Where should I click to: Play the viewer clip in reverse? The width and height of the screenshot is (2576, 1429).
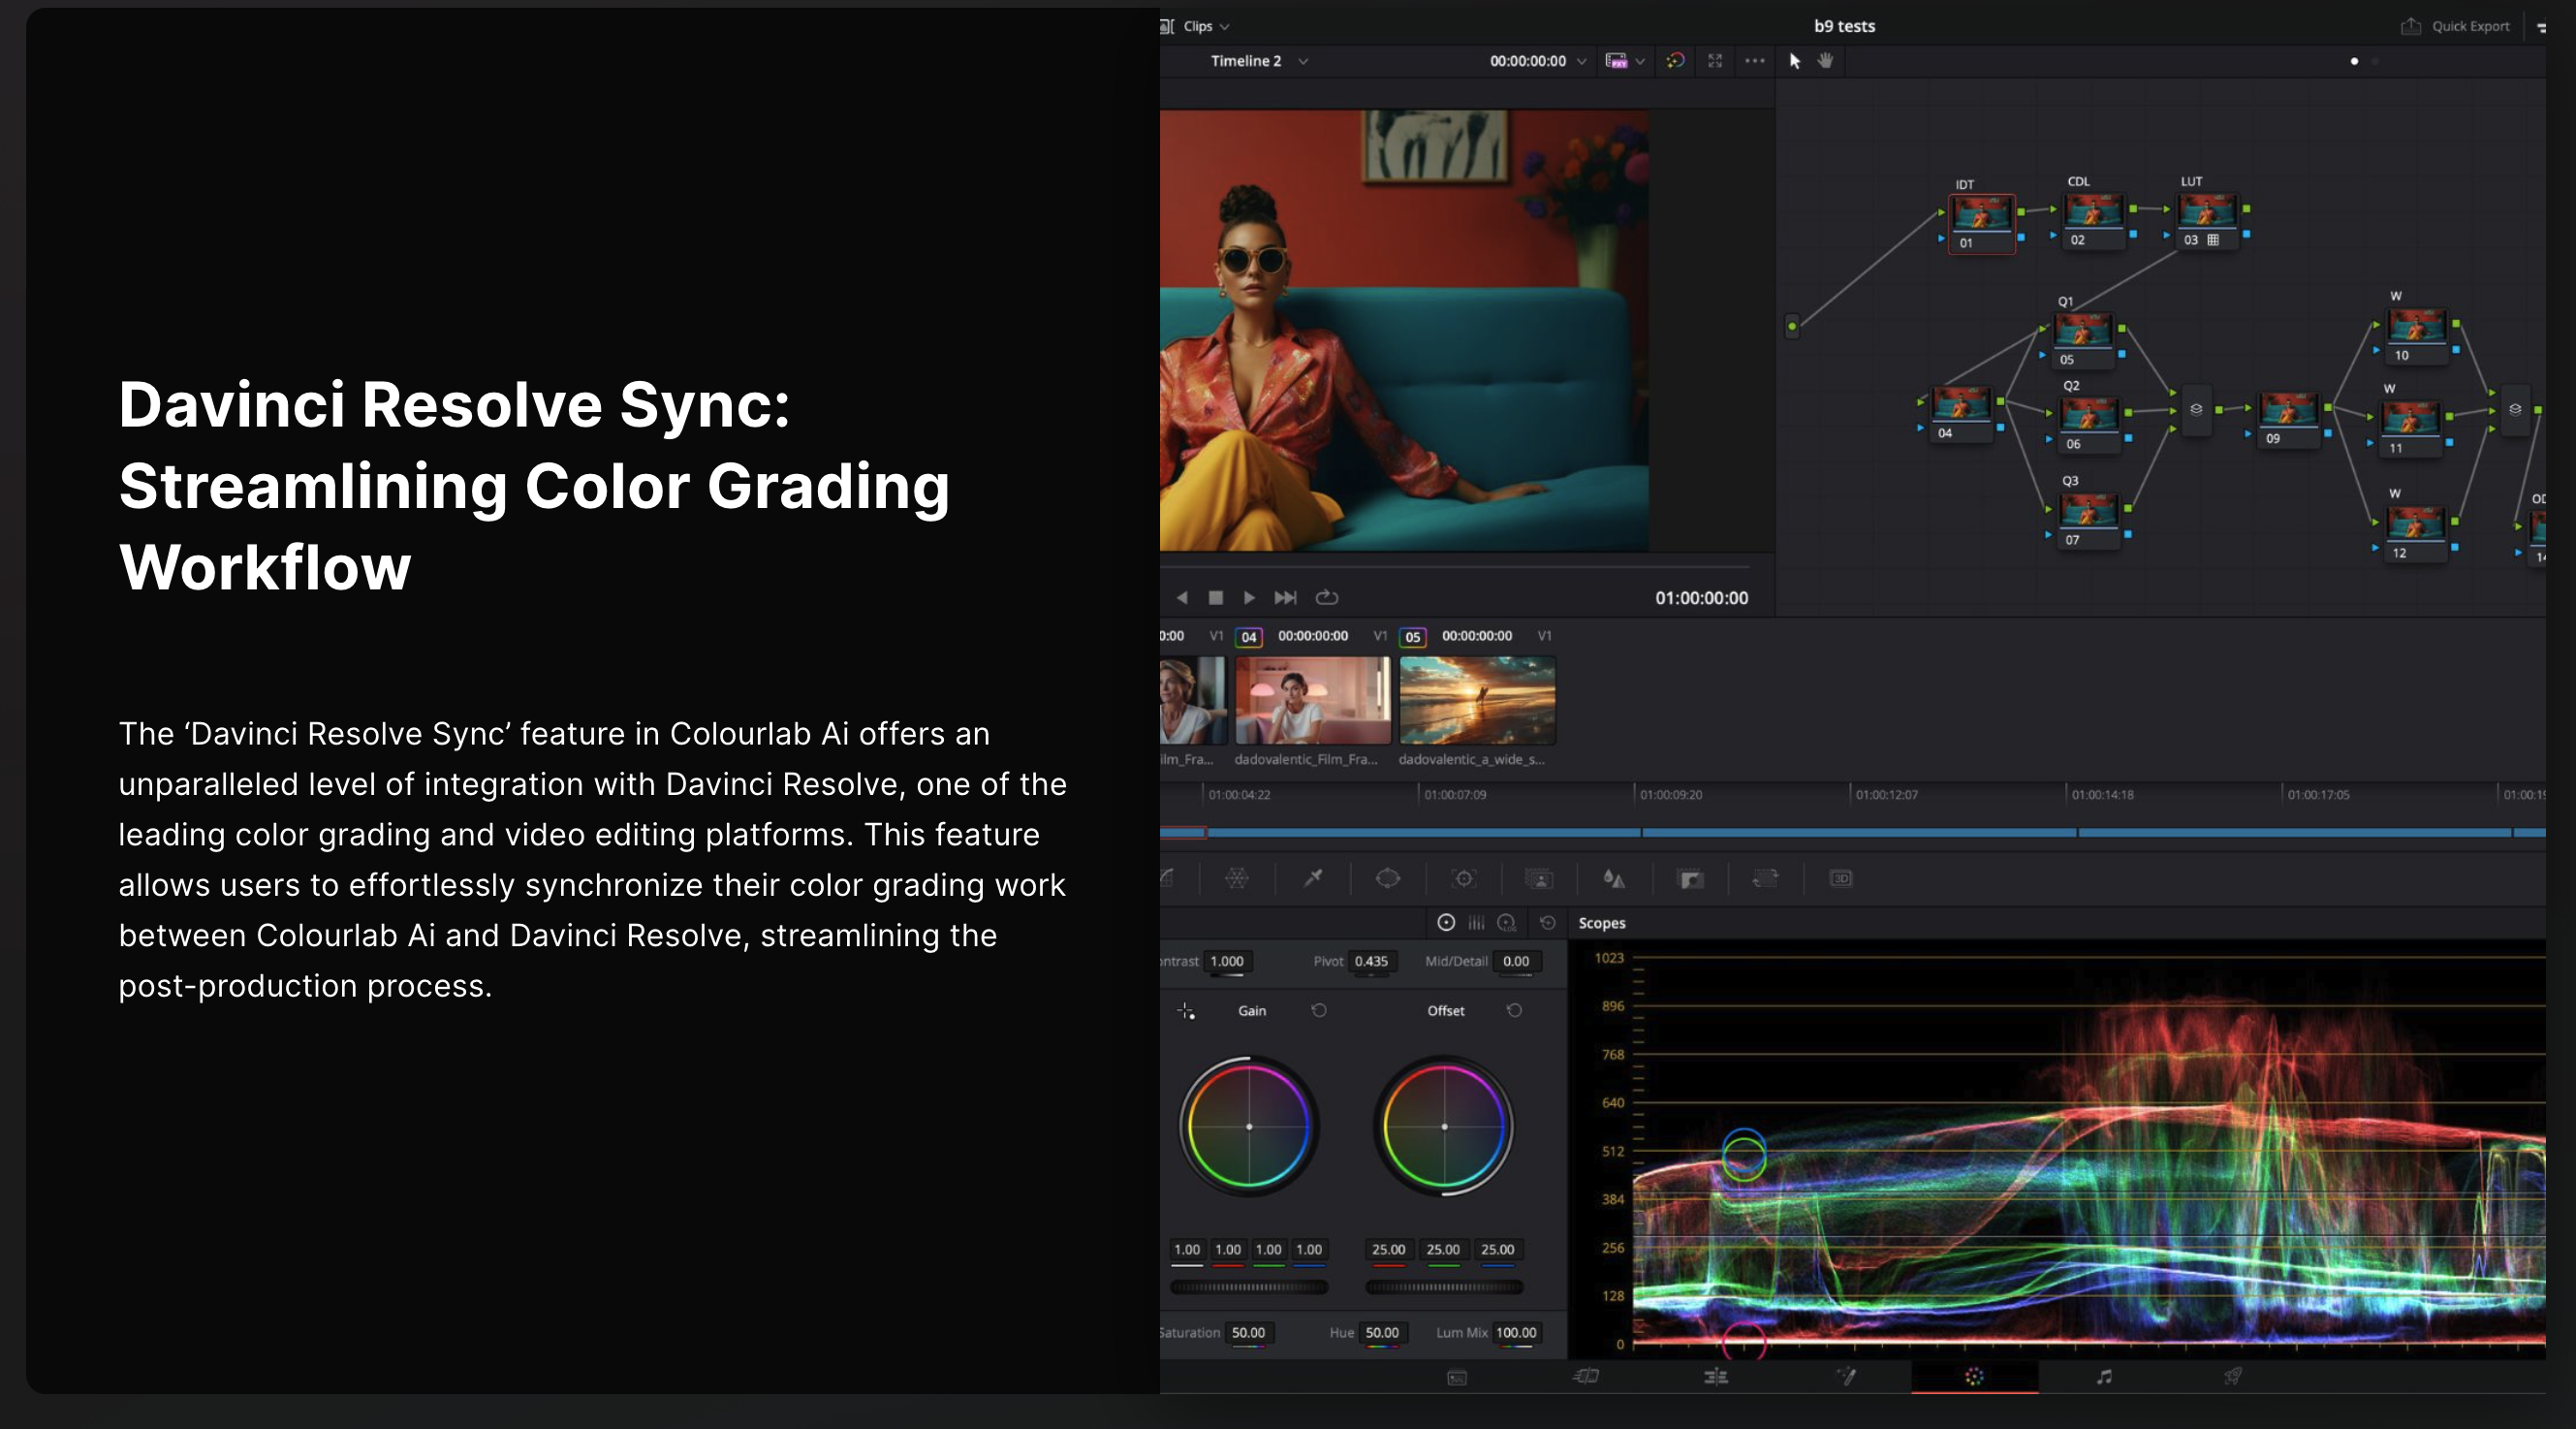pos(1182,597)
